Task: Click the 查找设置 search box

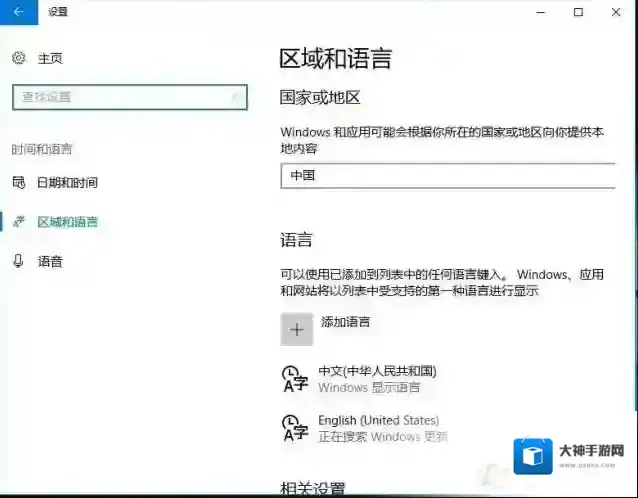Action: click(120, 96)
